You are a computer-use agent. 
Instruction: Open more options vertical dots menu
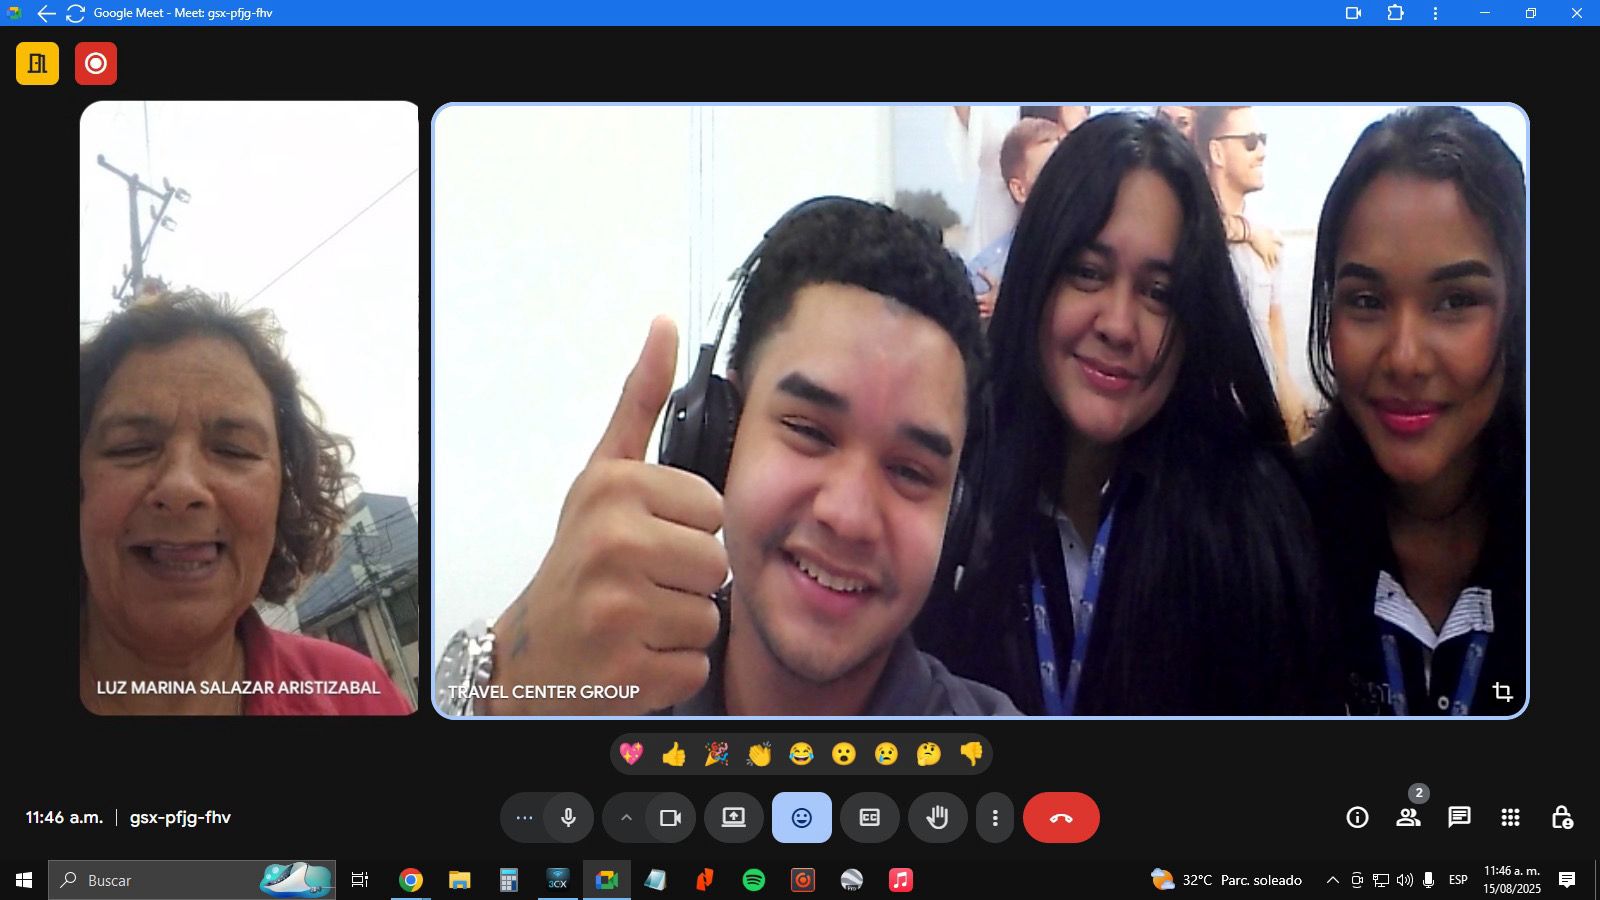pyautogui.click(x=994, y=818)
